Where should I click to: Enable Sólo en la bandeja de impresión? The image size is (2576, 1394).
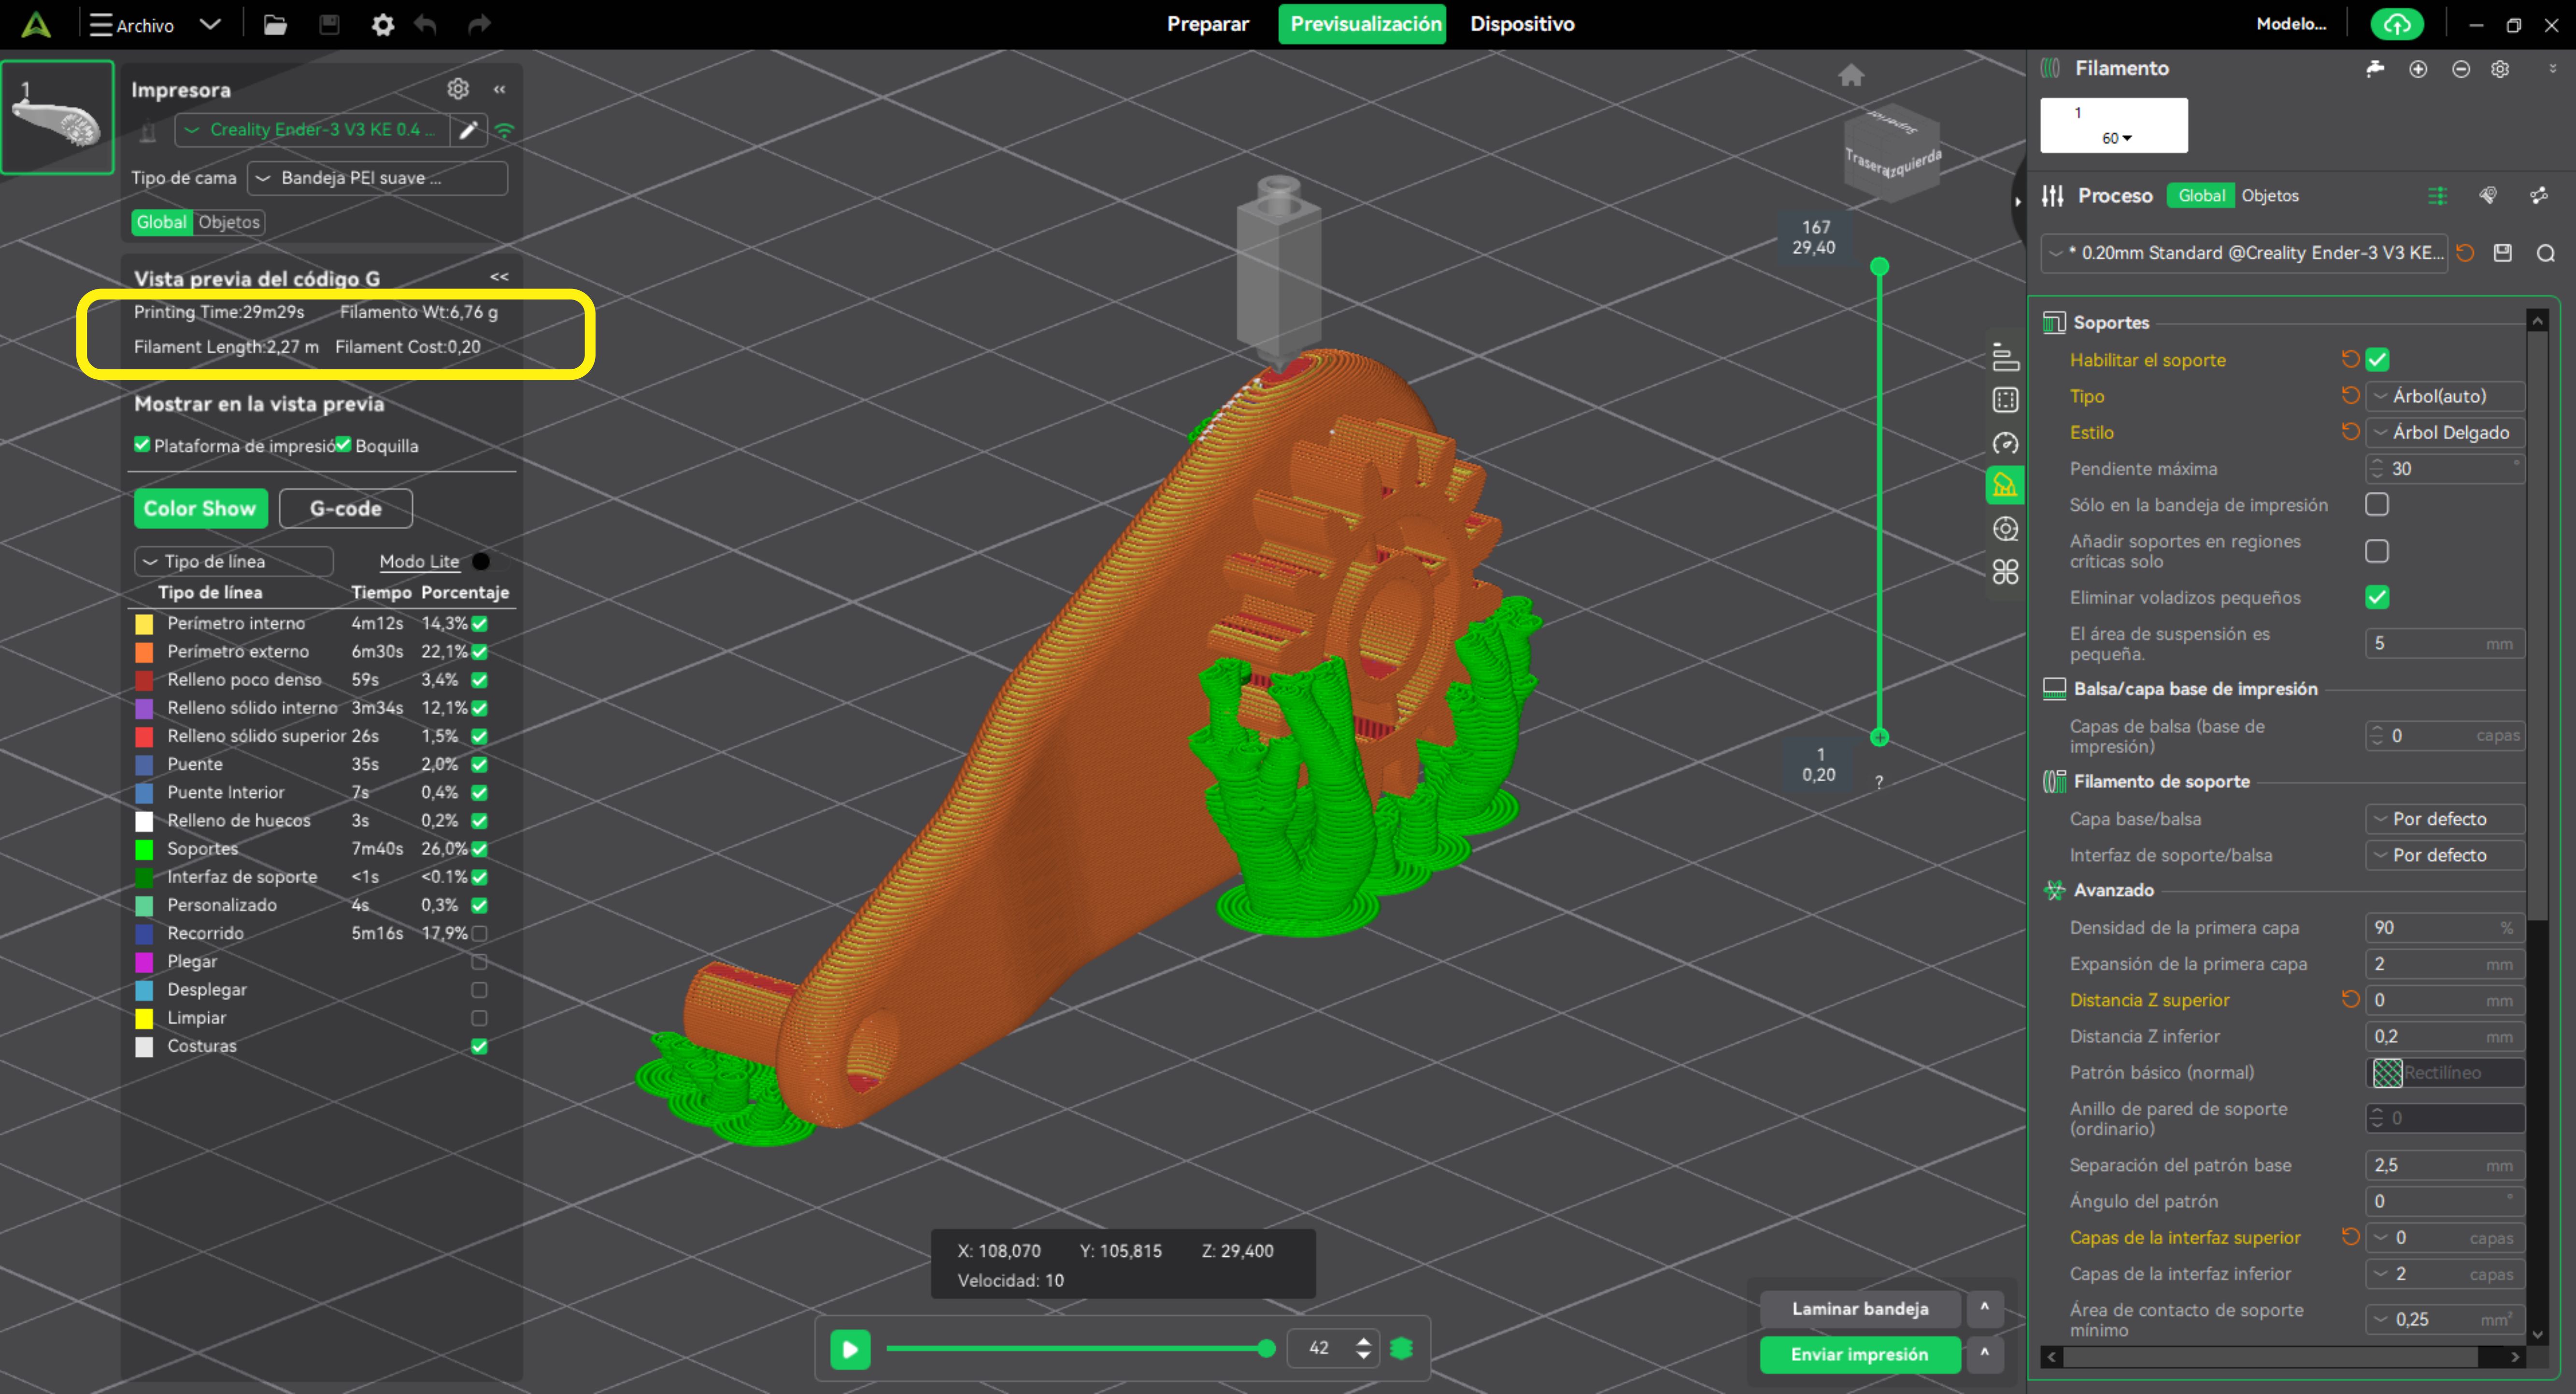pos(2377,505)
